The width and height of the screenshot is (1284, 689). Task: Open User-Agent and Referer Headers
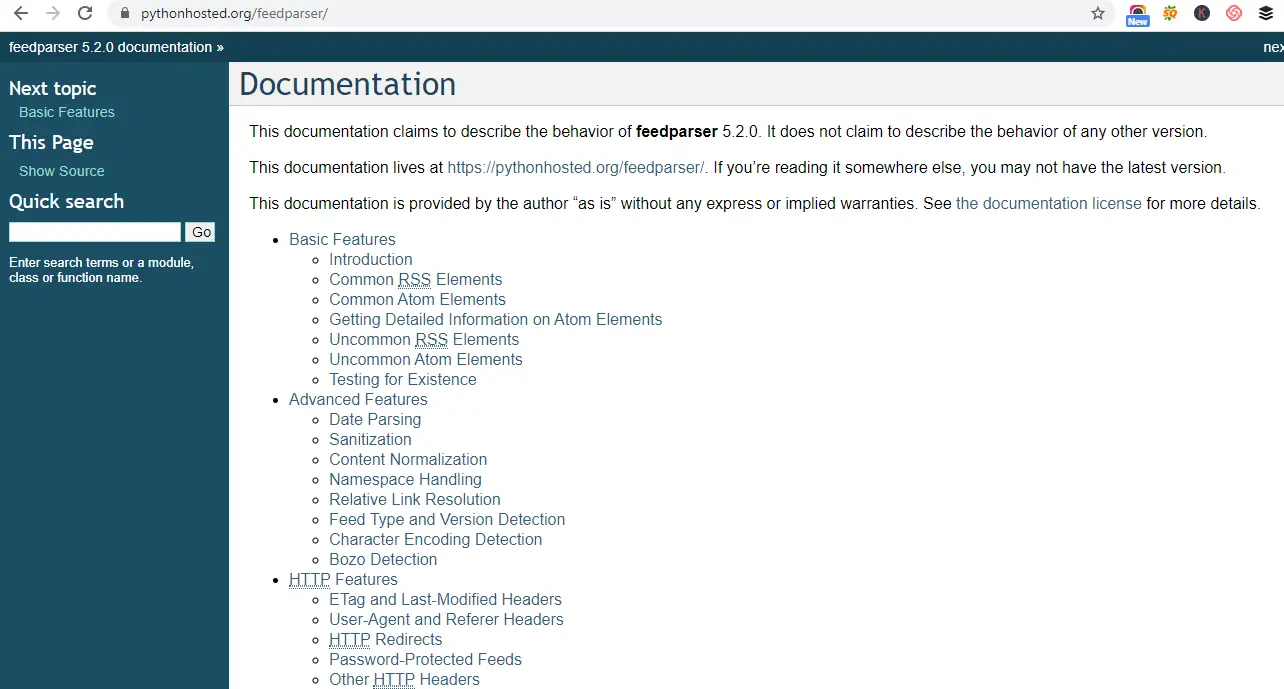tap(446, 619)
